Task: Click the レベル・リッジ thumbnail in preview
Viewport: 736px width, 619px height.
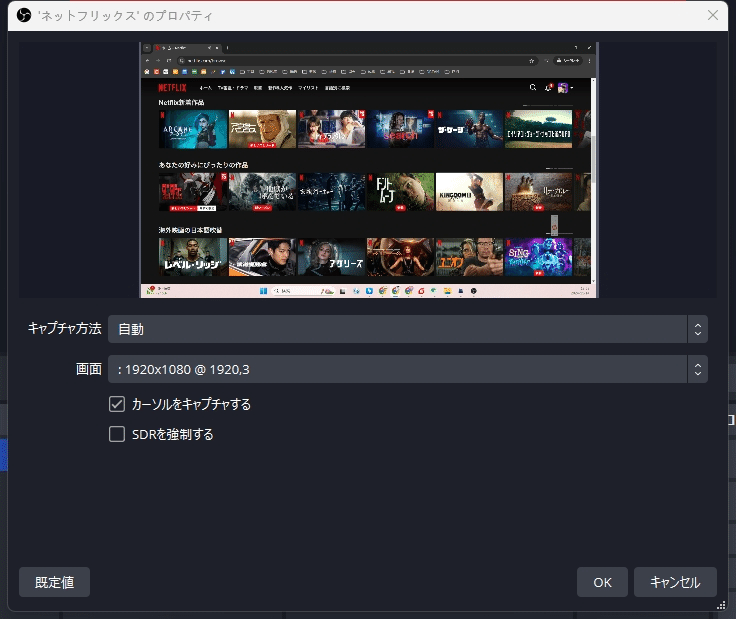Action: [193, 257]
